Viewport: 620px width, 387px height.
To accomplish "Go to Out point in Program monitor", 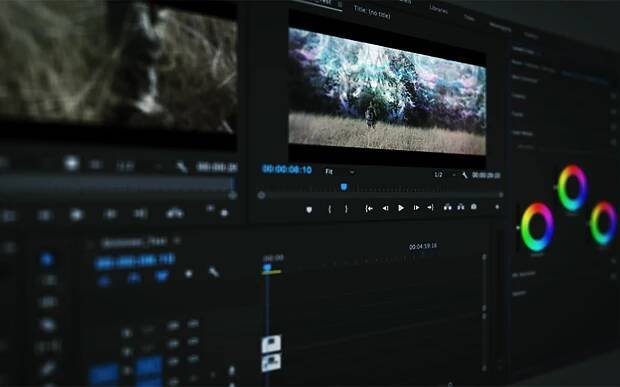I will [x=431, y=207].
